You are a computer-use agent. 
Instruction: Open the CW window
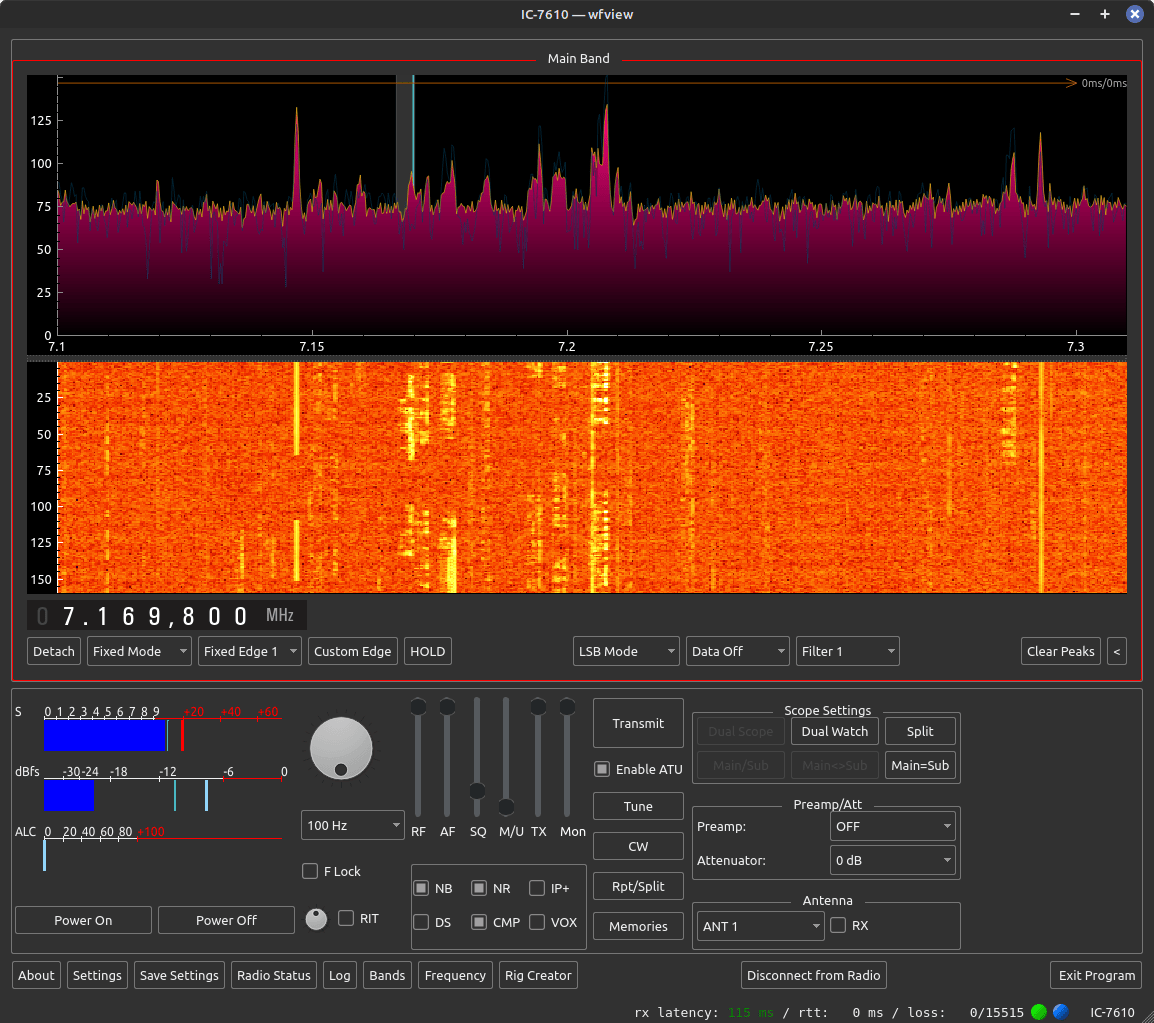point(638,846)
